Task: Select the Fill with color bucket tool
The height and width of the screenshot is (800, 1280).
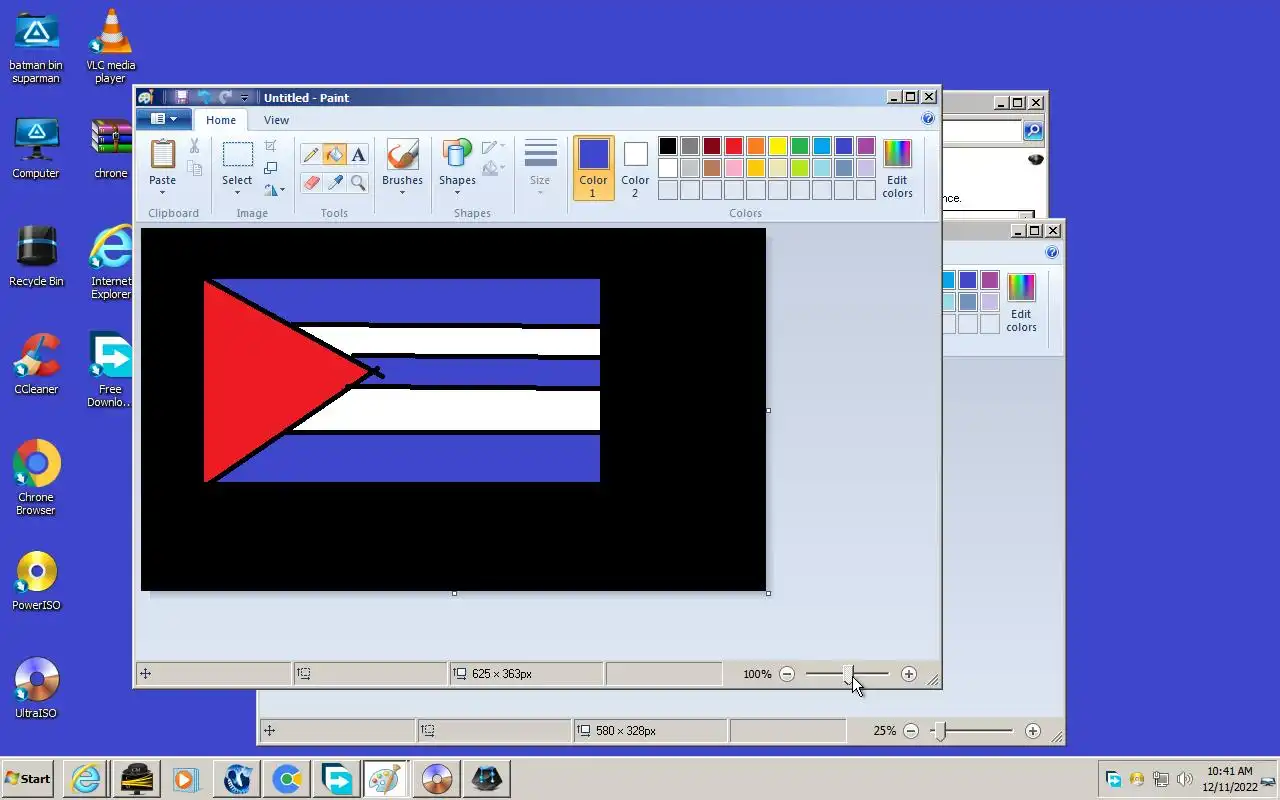Action: click(x=334, y=155)
